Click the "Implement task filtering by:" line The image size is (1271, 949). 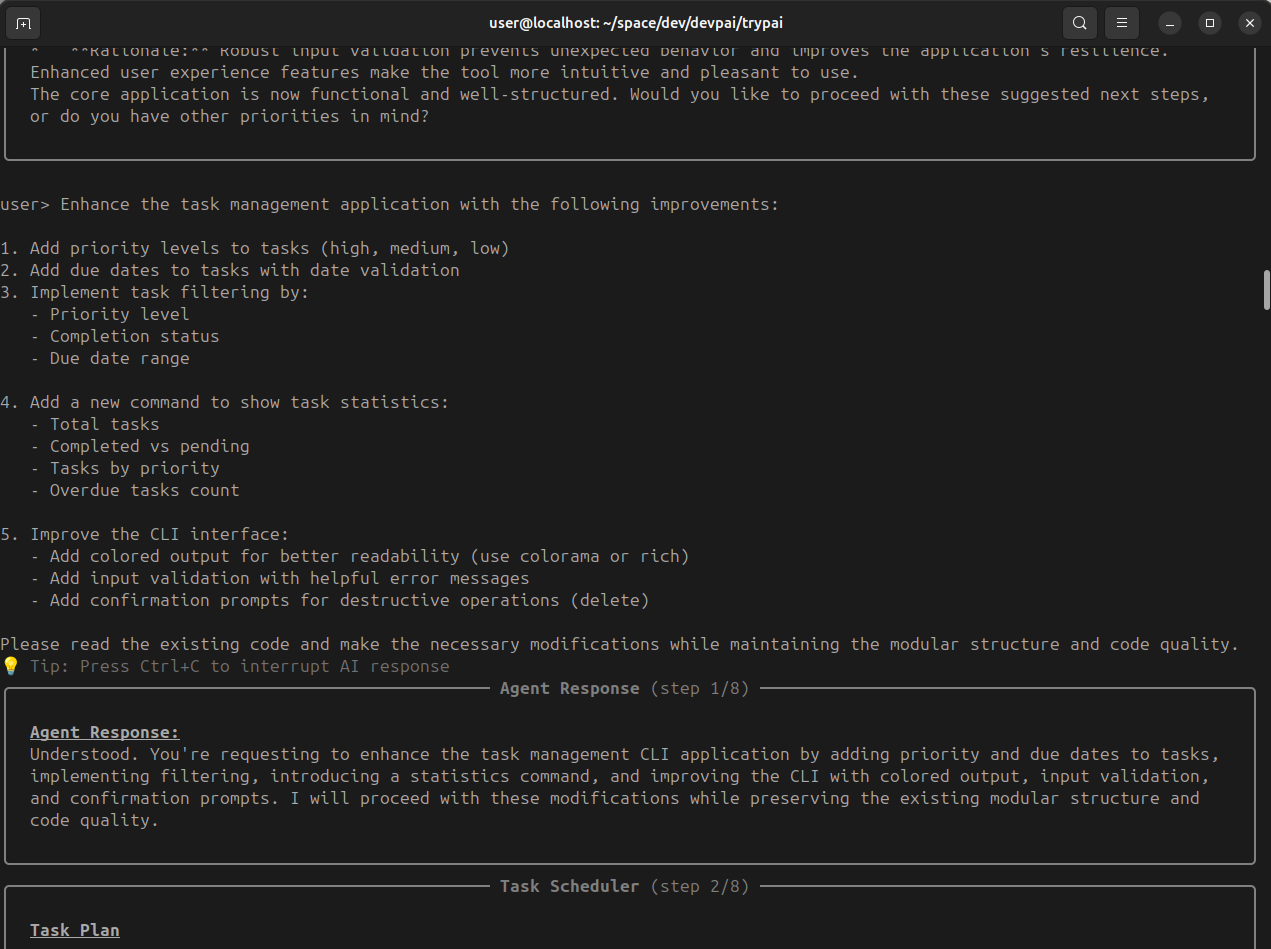pyautogui.click(x=169, y=292)
